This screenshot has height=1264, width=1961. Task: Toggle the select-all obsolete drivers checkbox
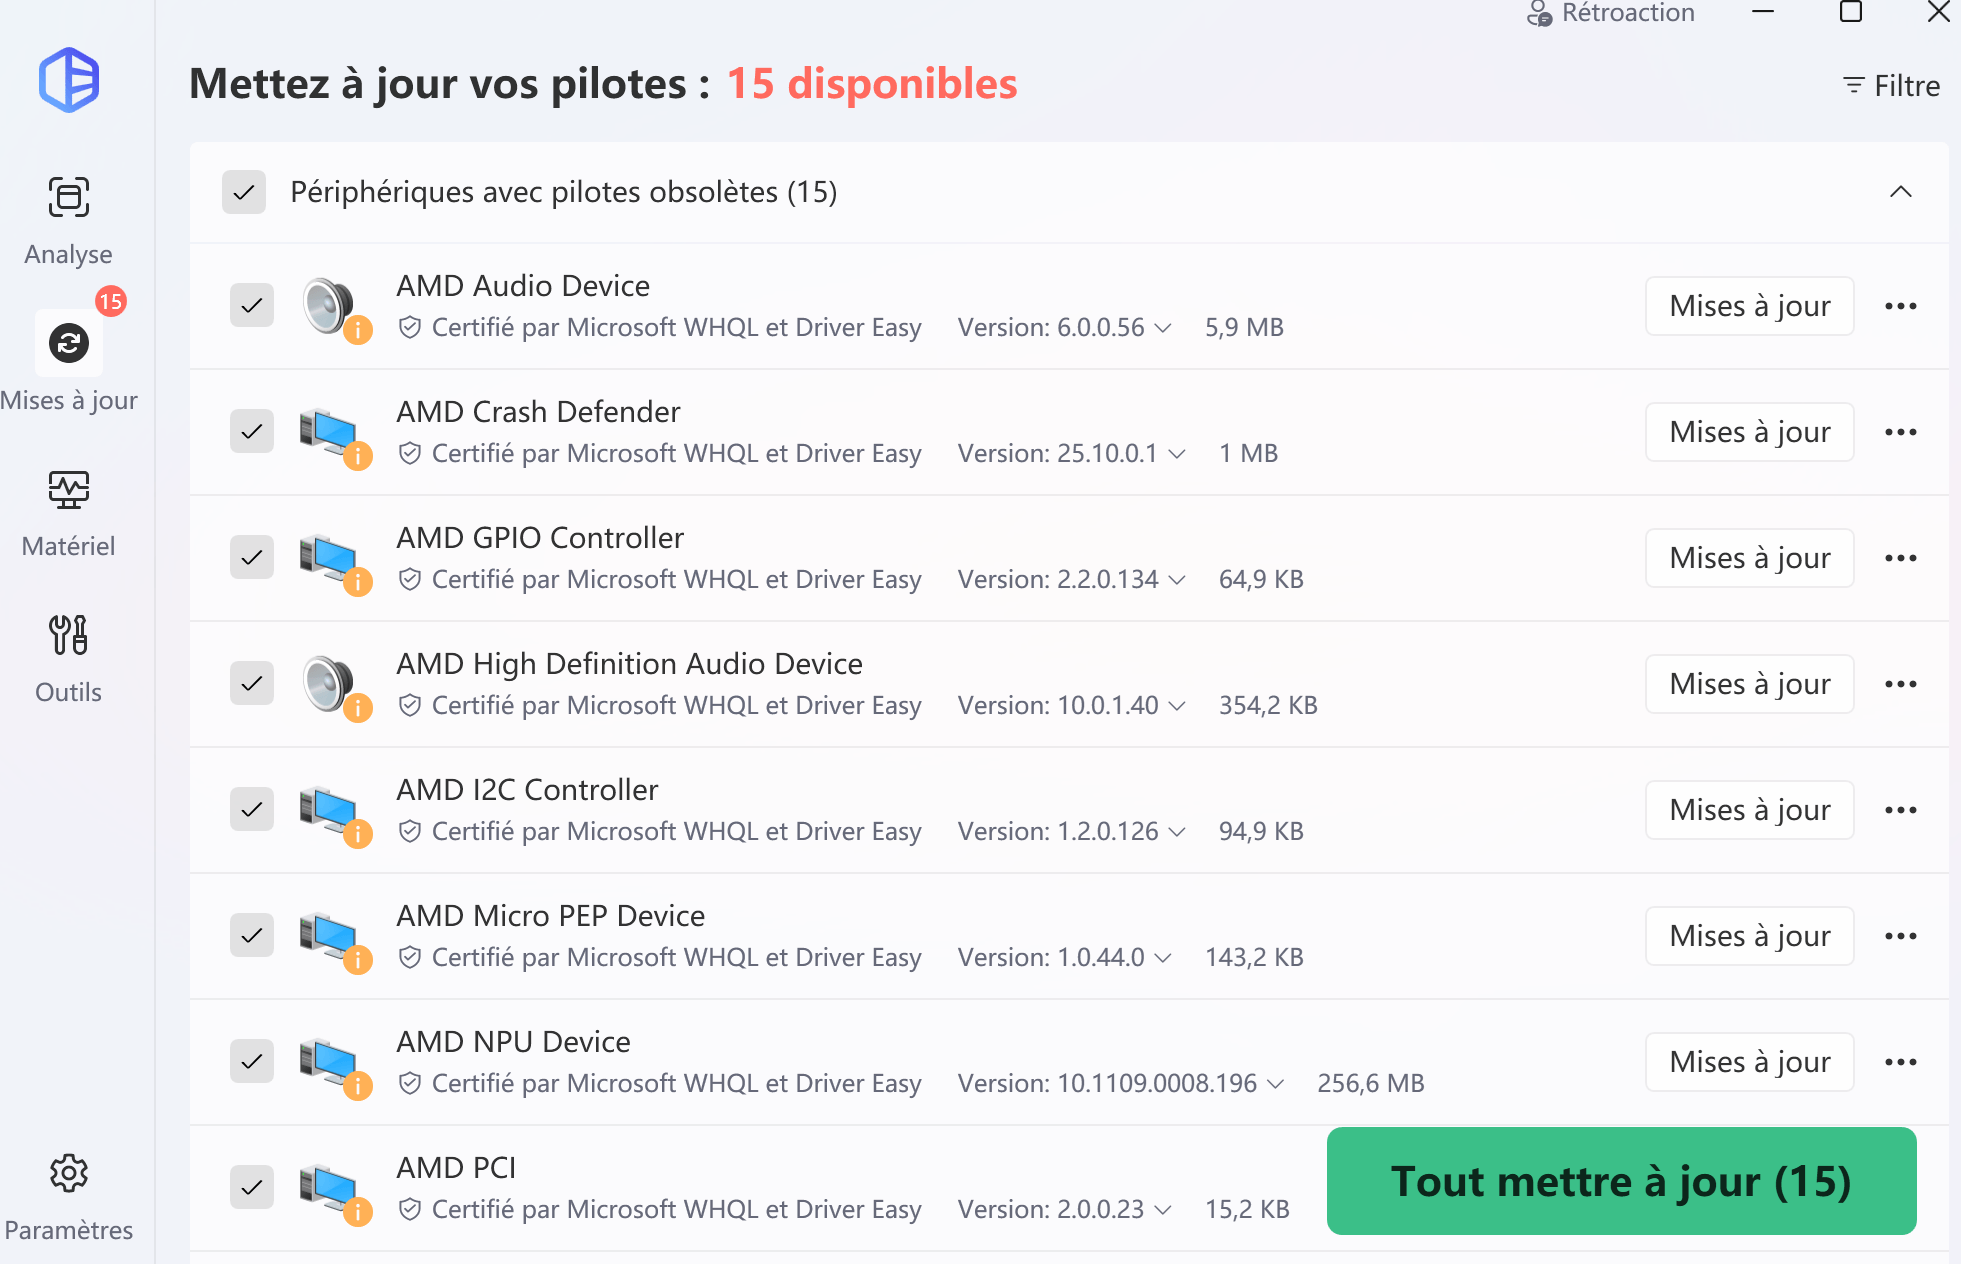[x=244, y=192]
